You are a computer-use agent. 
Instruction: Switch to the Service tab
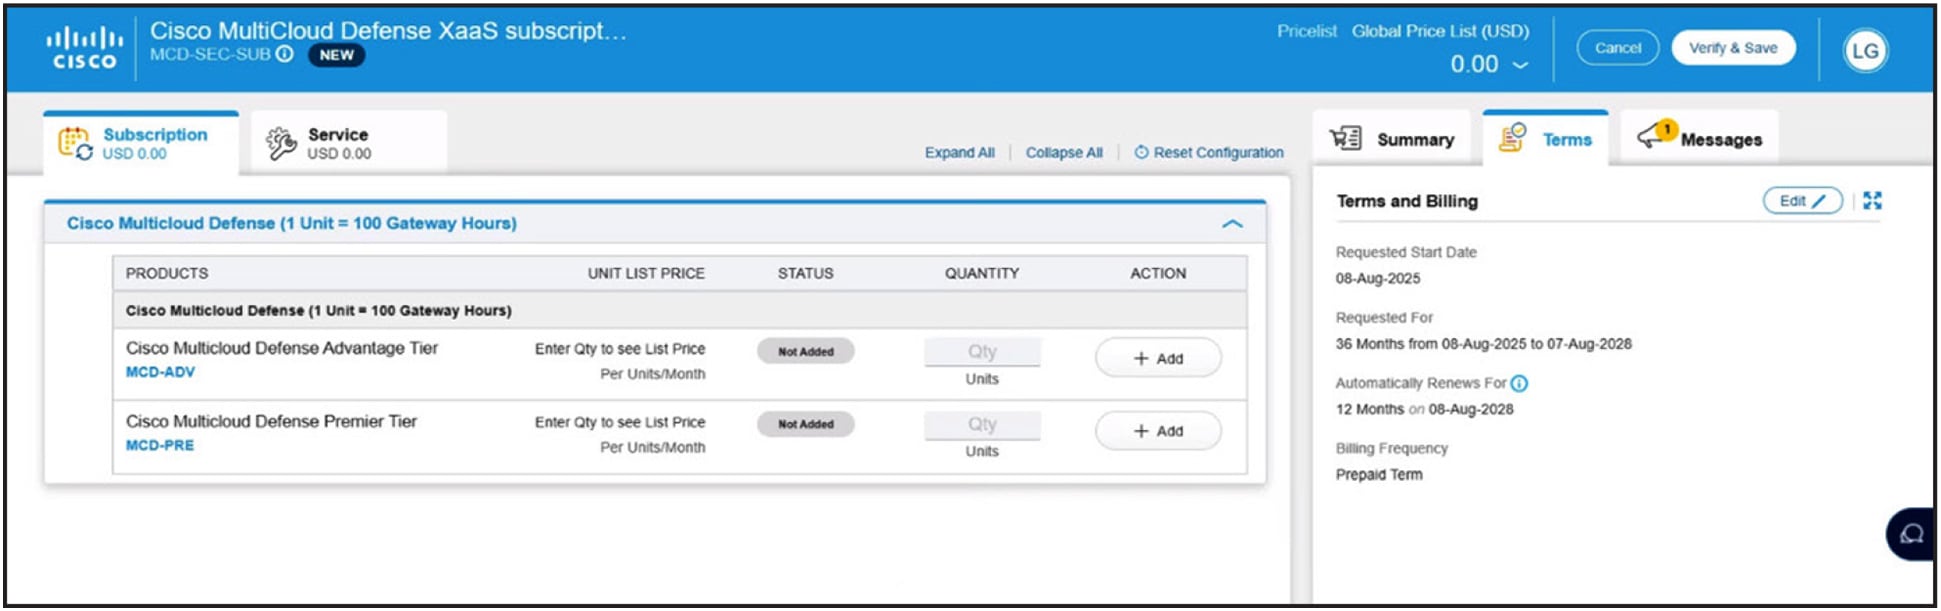348,143
